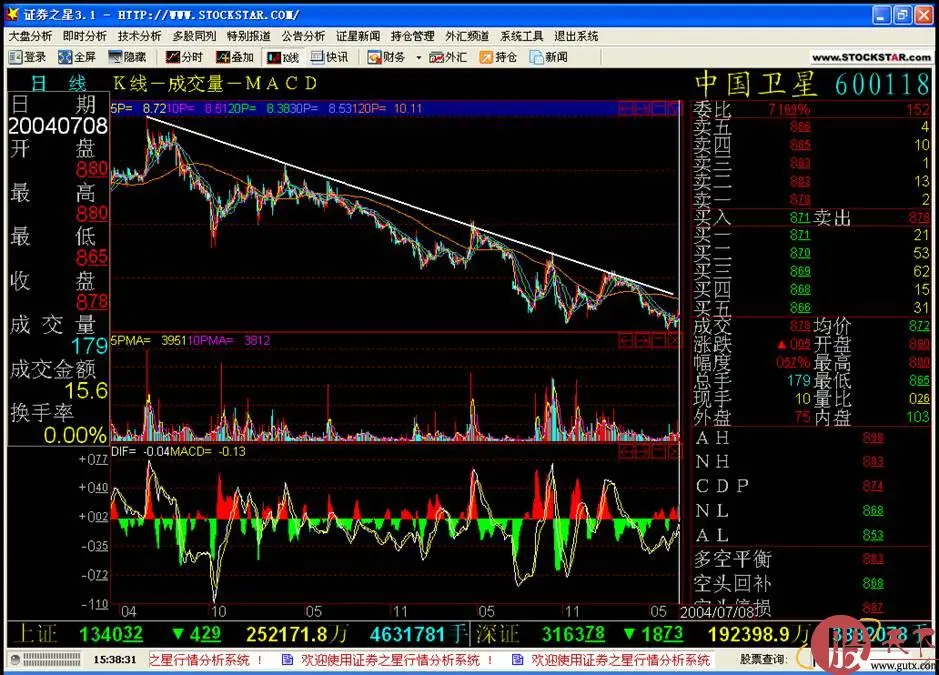
Task: Open the 技术分析 menu
Action: point(140,36)
